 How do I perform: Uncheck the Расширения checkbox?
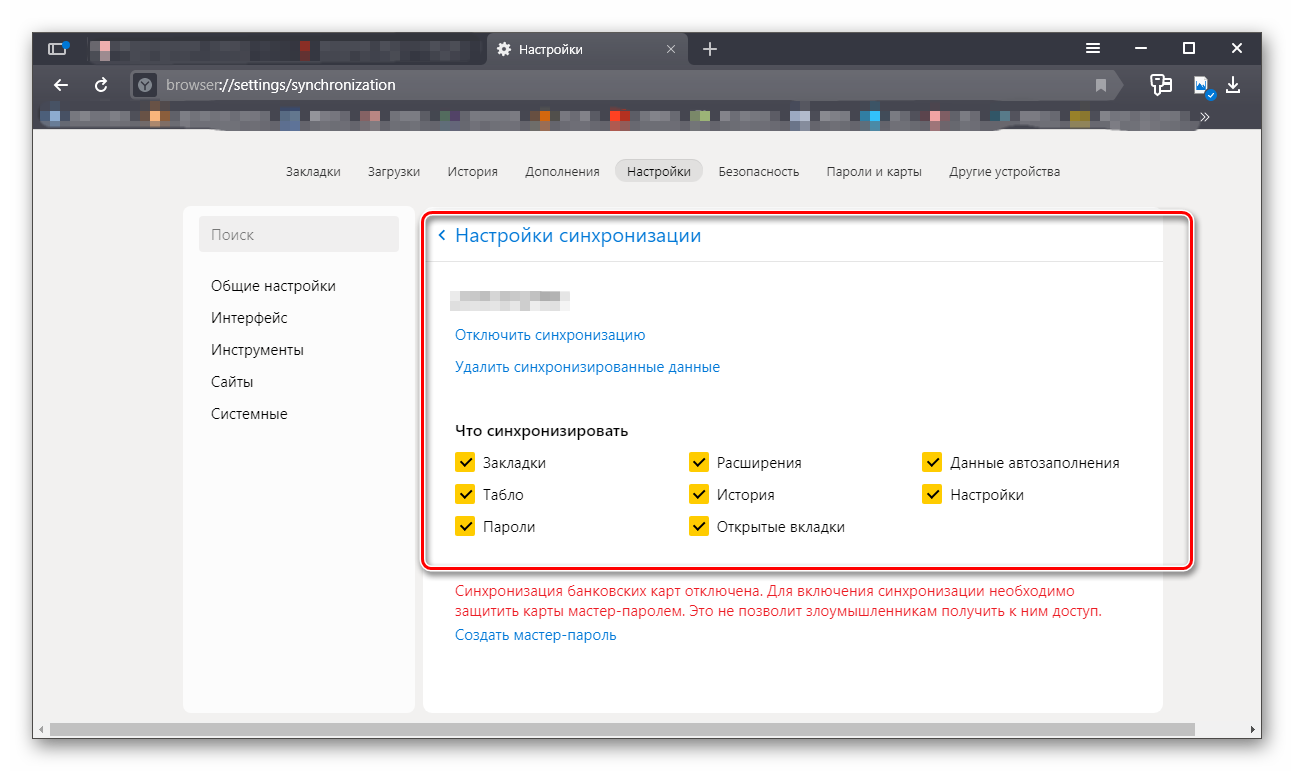[x=699, y=462]
